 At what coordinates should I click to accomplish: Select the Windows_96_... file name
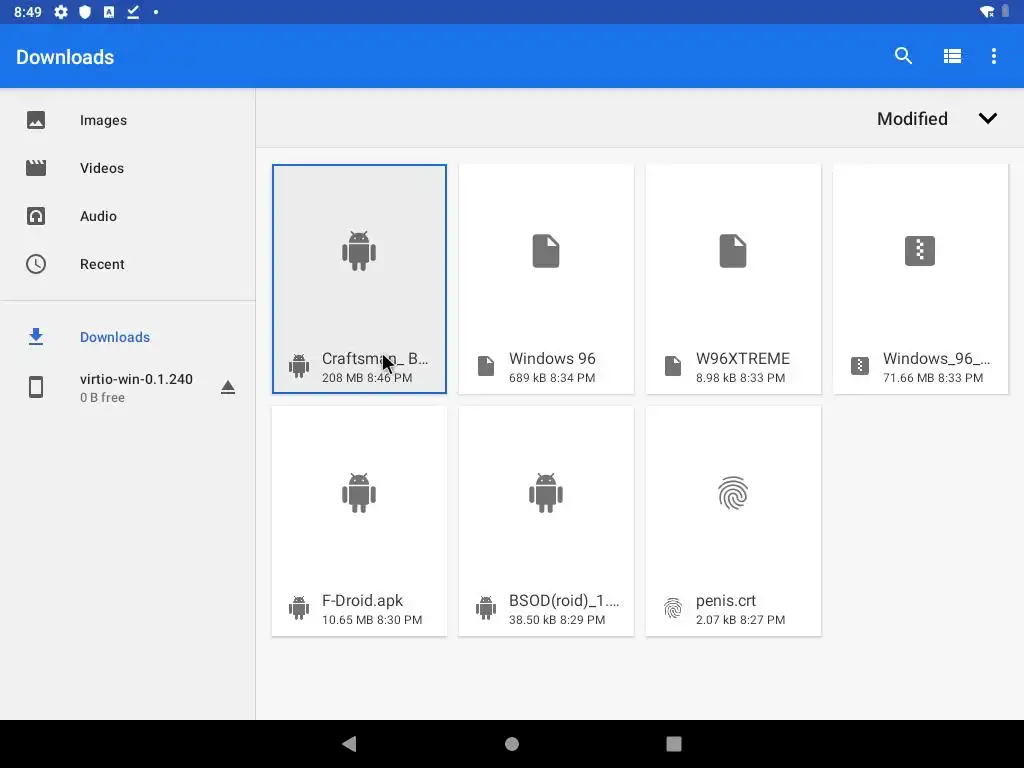936,359
